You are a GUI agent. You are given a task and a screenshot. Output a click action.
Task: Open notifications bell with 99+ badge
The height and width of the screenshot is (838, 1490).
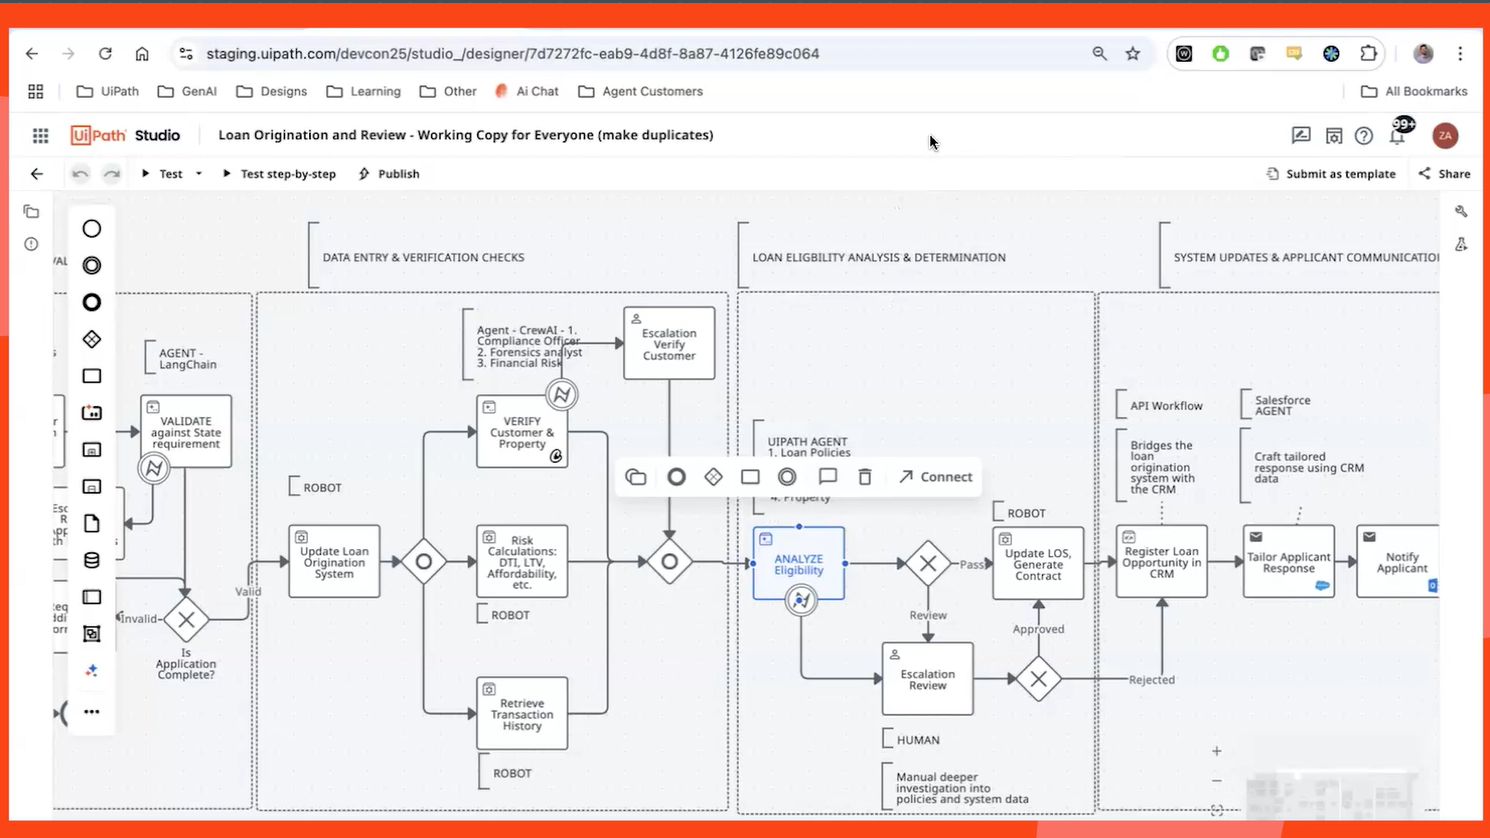click(1399, 132)
